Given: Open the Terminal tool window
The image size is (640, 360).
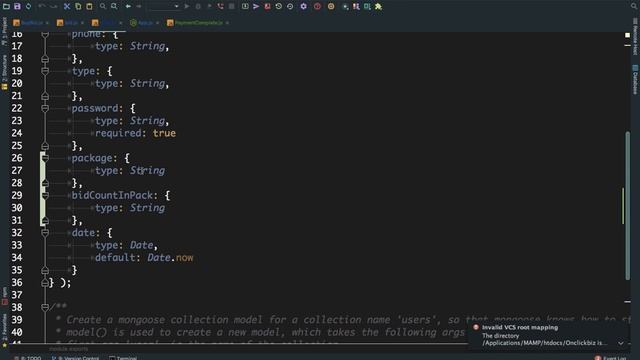Looking at the screenshot, I should point(123,358).
